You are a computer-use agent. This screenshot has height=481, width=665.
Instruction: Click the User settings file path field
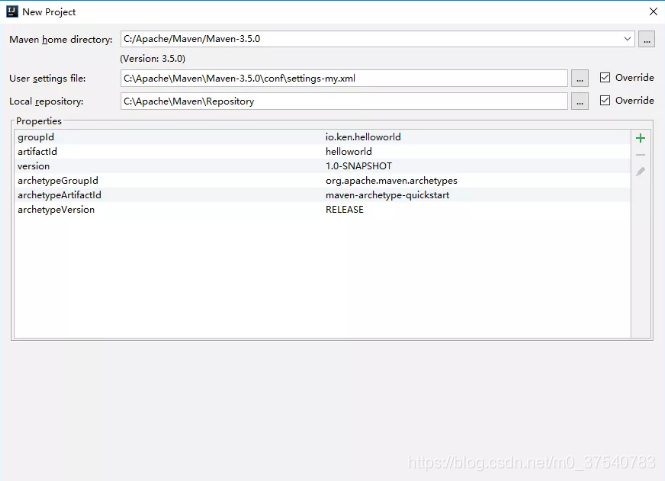[344, 78]
